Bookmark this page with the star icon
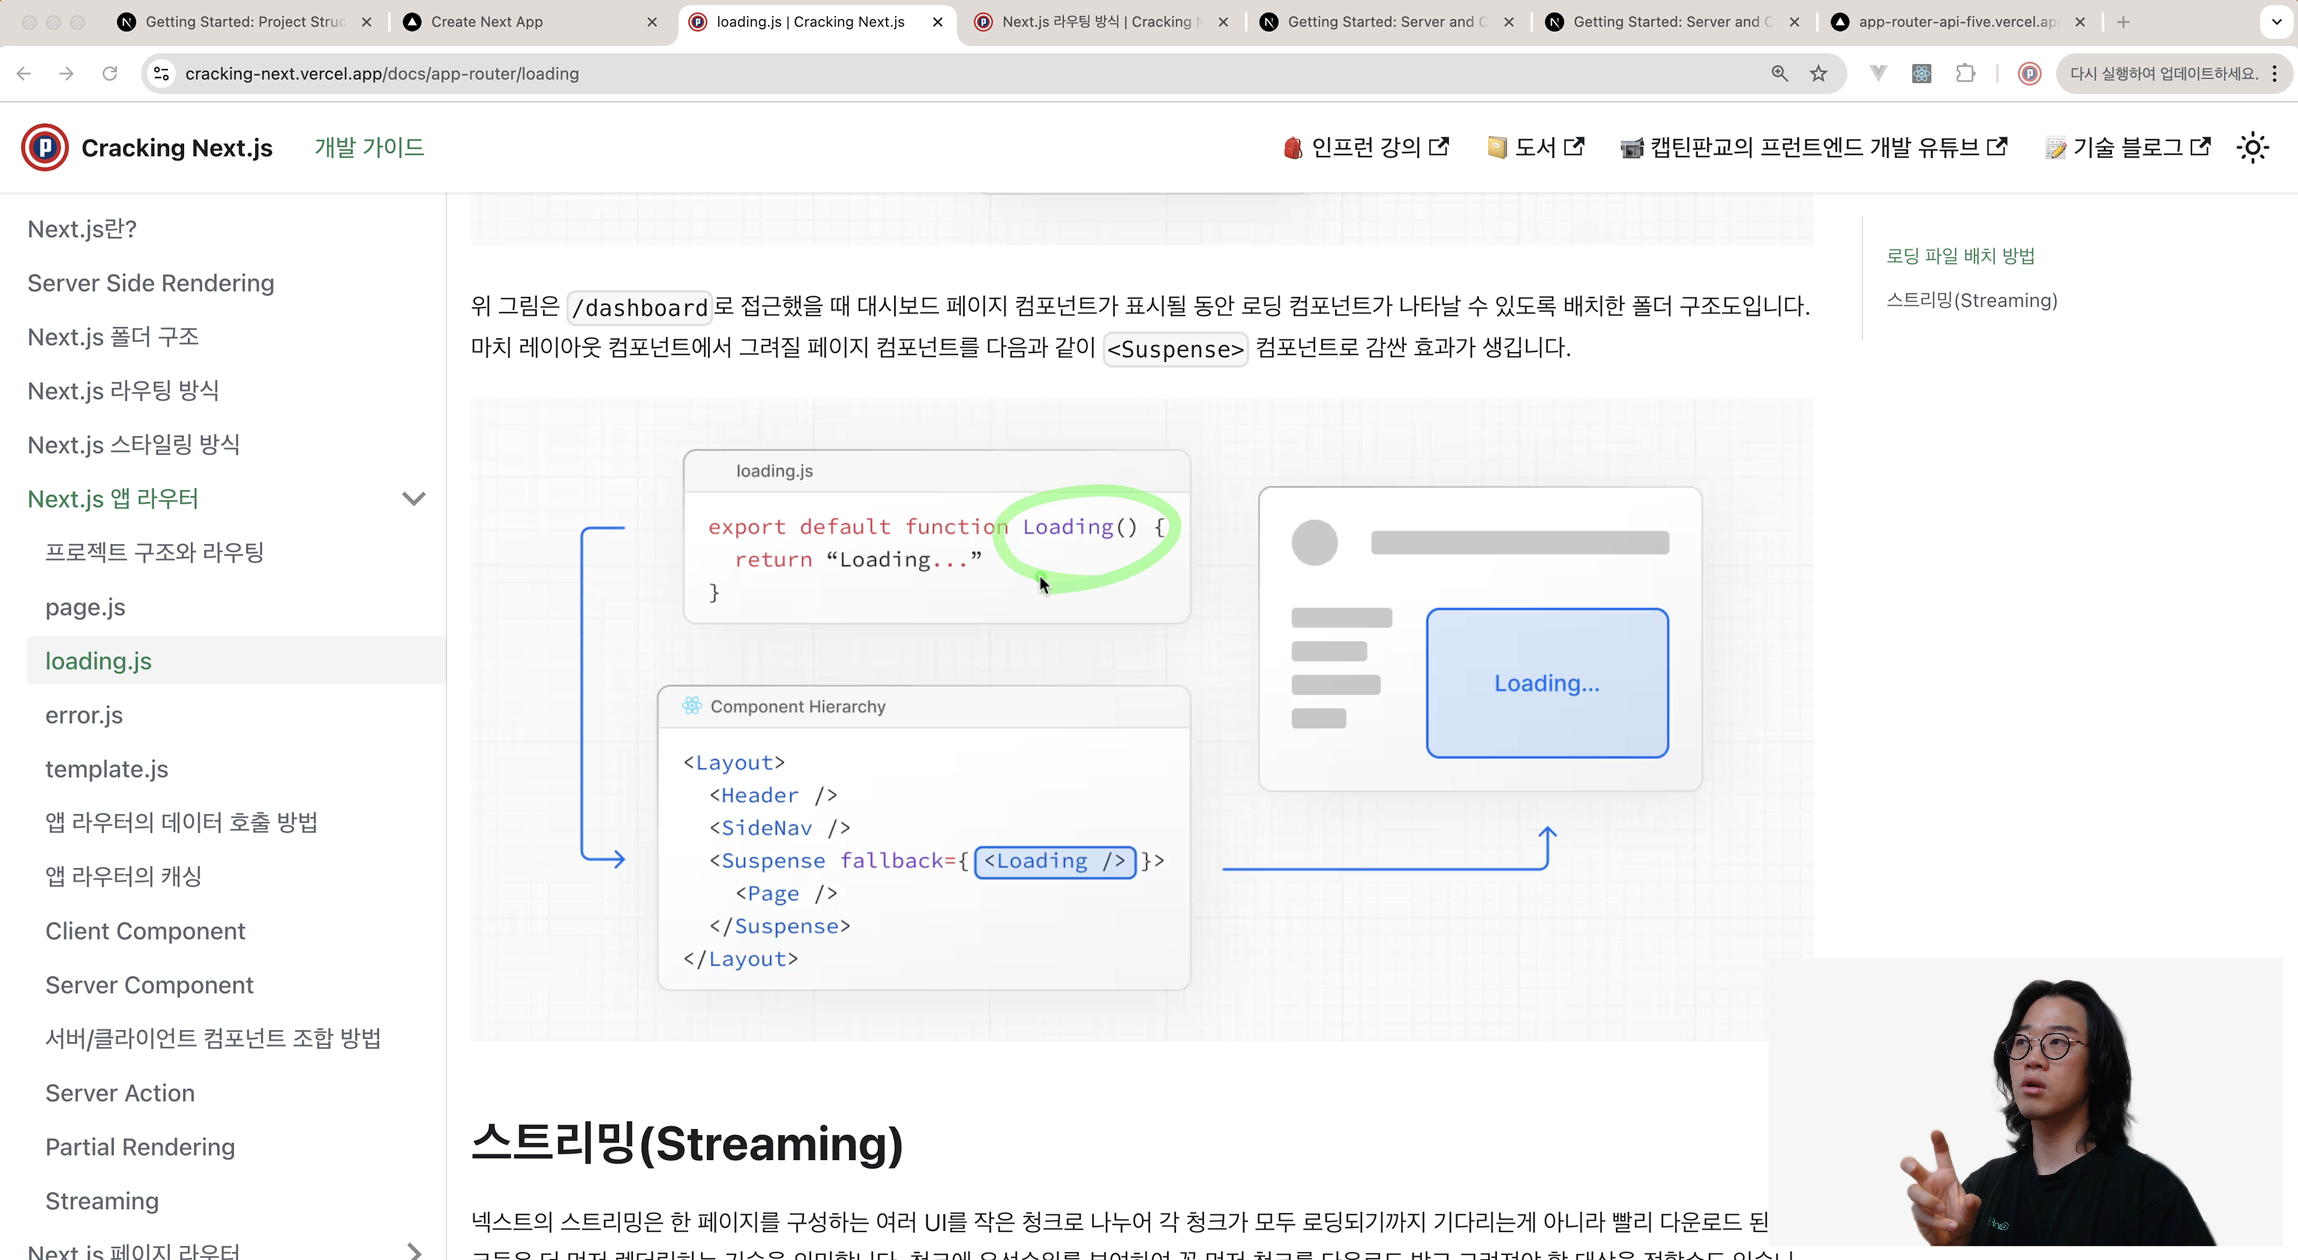 click(x=1818, y=73)
